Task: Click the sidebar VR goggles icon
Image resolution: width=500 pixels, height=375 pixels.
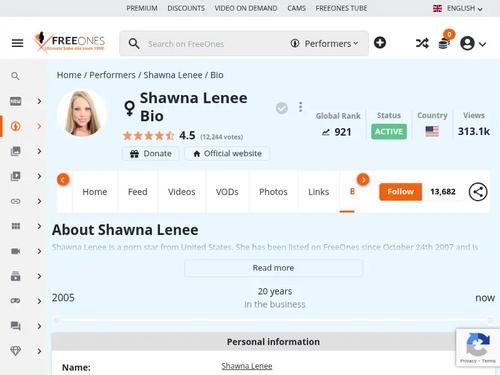Action: [x=15, y=301]
